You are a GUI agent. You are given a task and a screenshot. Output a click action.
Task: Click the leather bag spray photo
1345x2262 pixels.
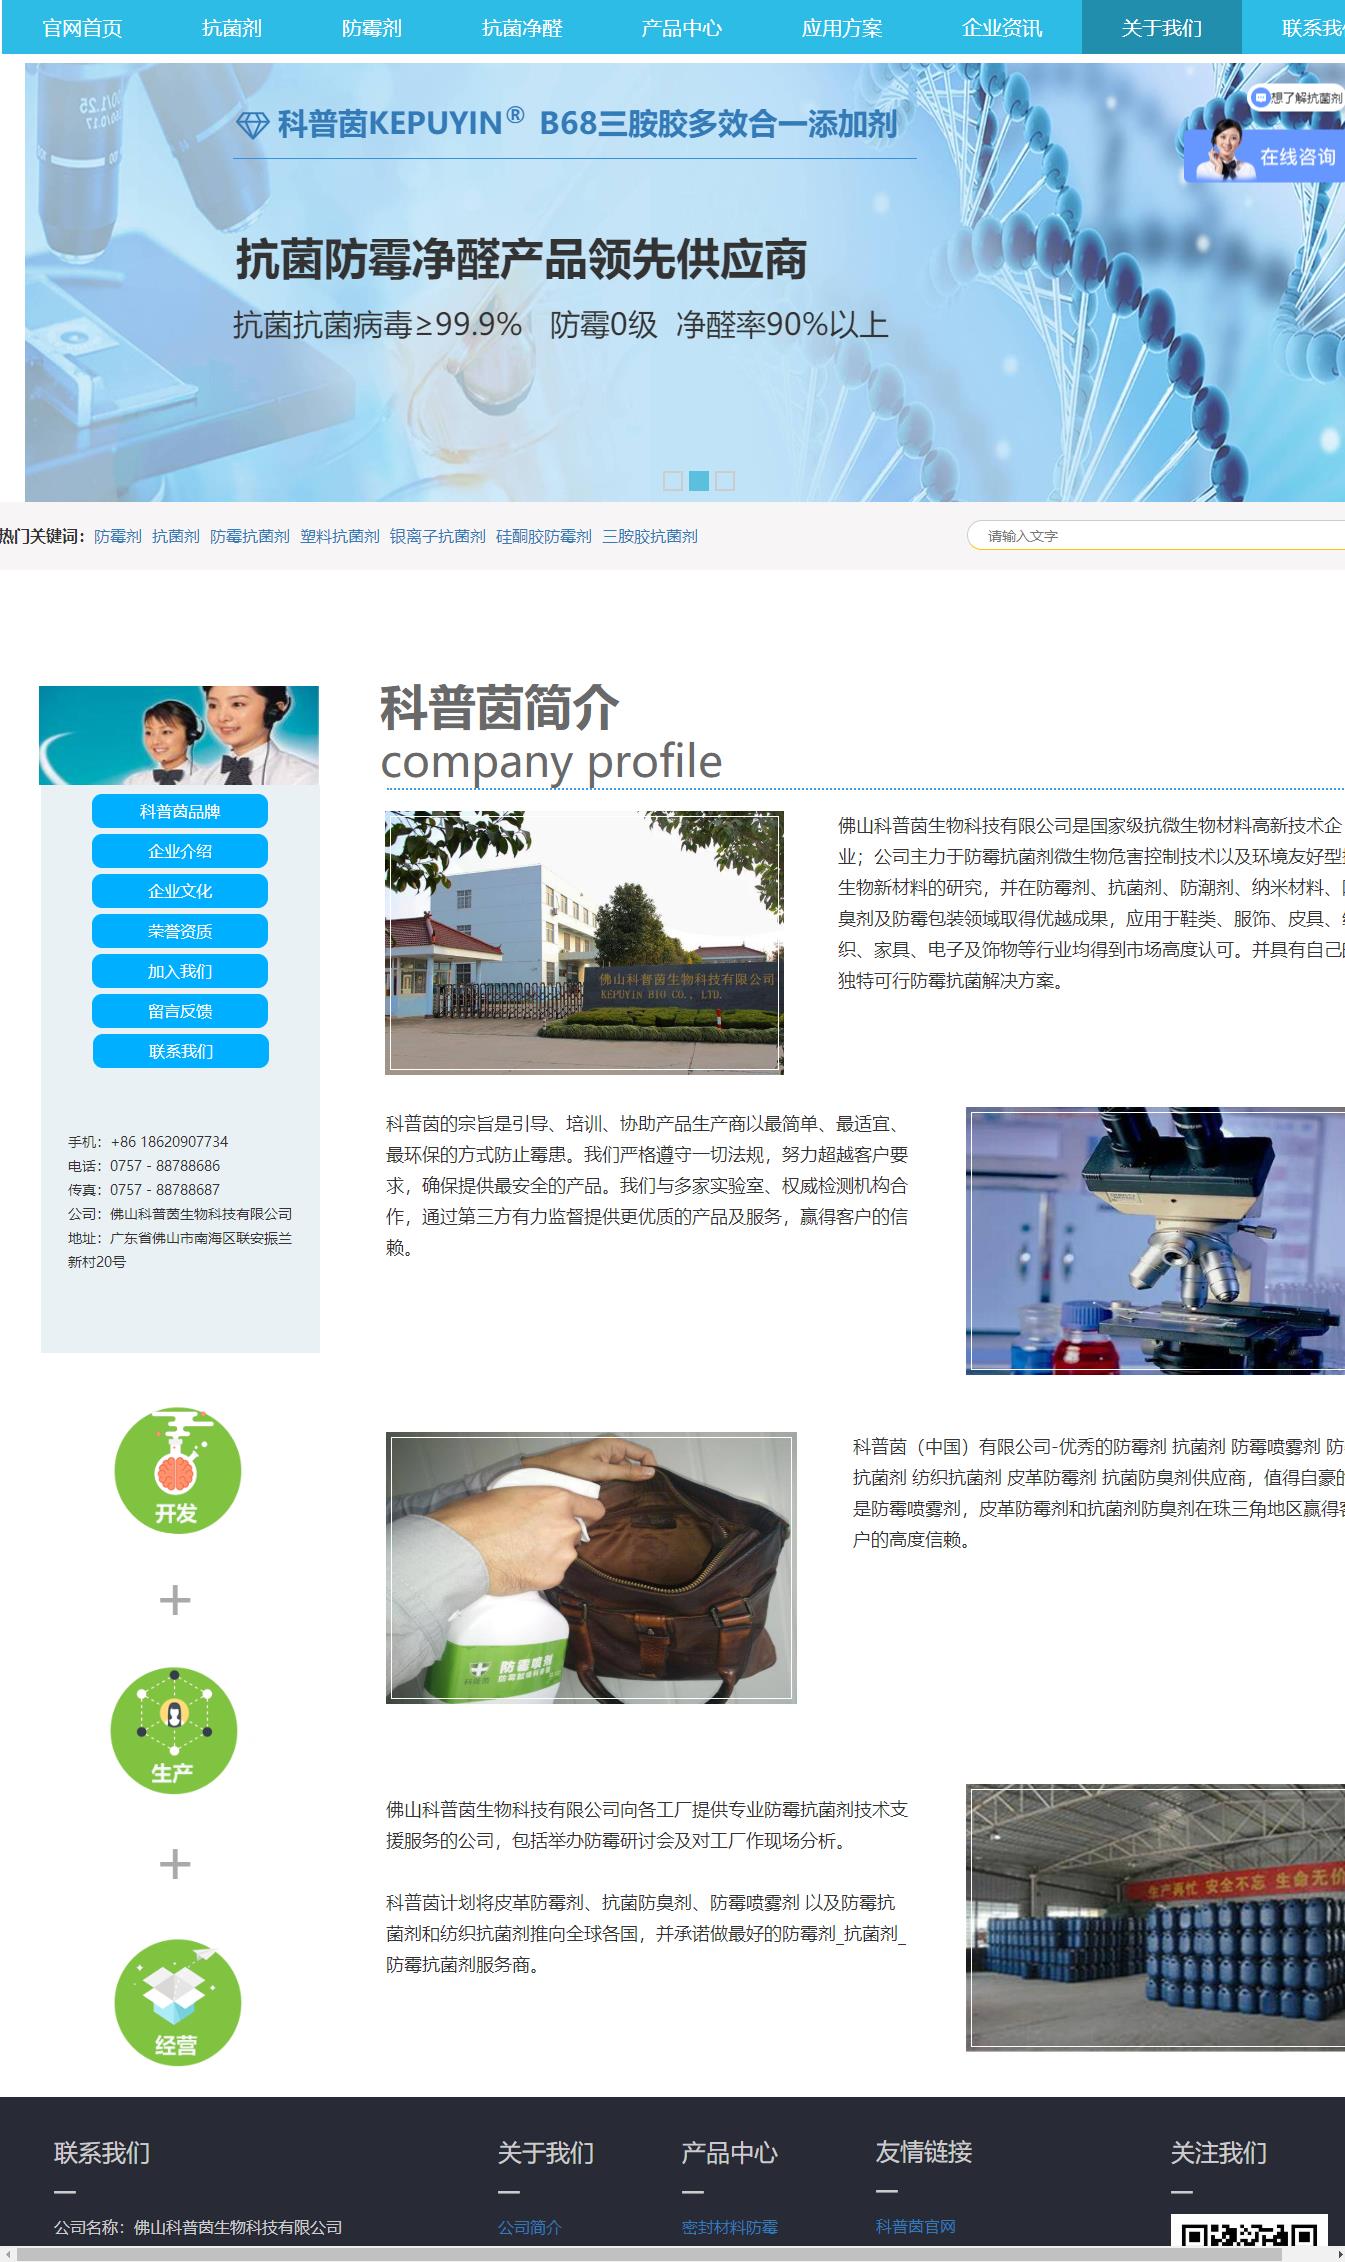tap(591, 1568)
